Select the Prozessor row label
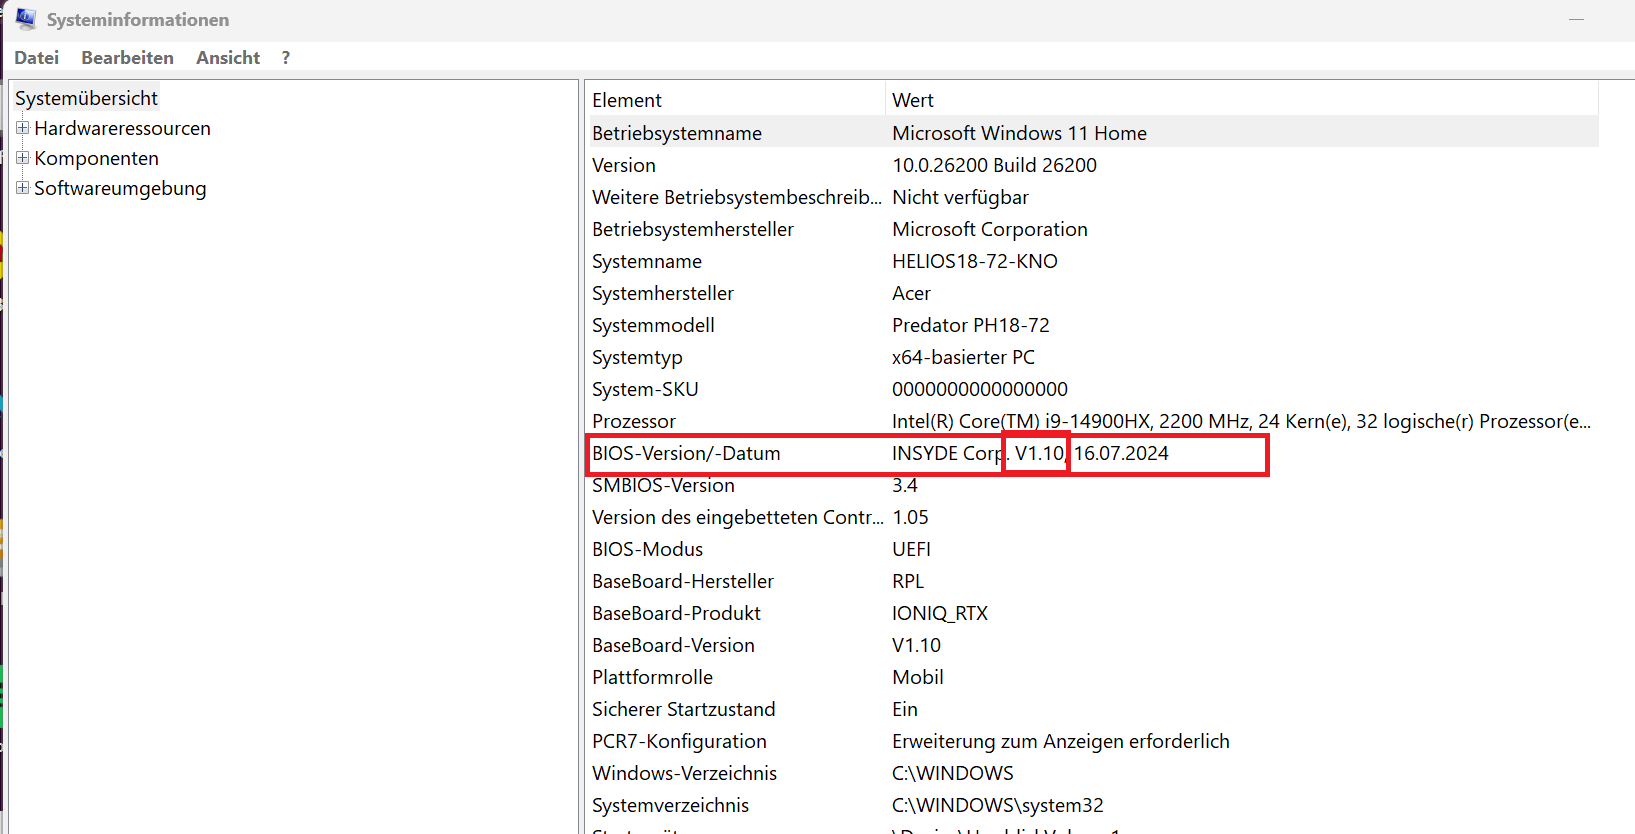Viewport: 1635px width, 834px height. coord(634,421)
